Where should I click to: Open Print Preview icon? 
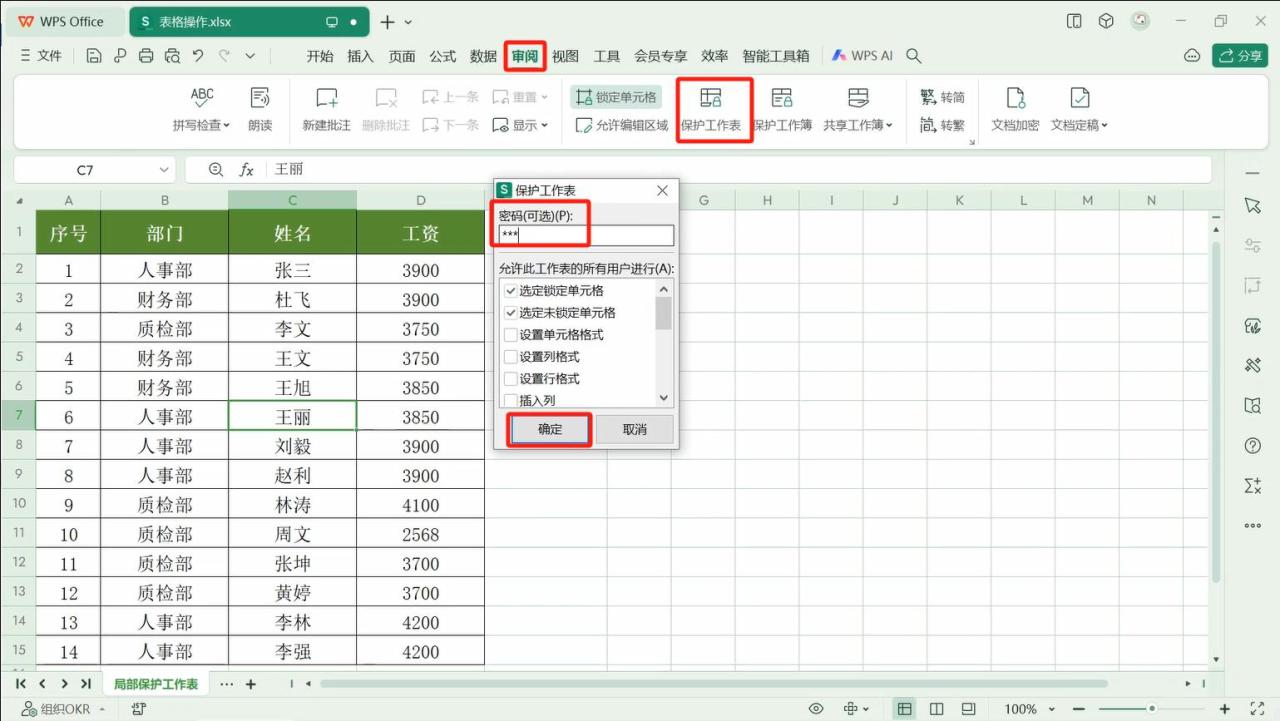pyautogui.click(x=172, y=56)
